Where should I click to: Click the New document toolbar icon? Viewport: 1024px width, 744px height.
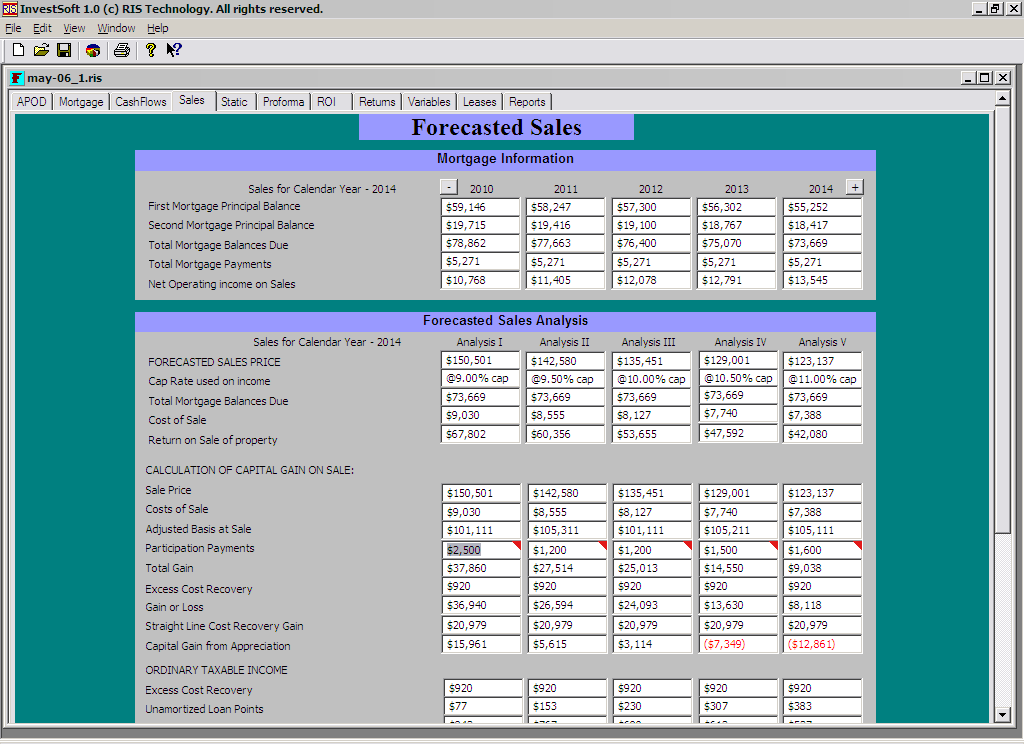pyautogui.click(x=18, y=50)
